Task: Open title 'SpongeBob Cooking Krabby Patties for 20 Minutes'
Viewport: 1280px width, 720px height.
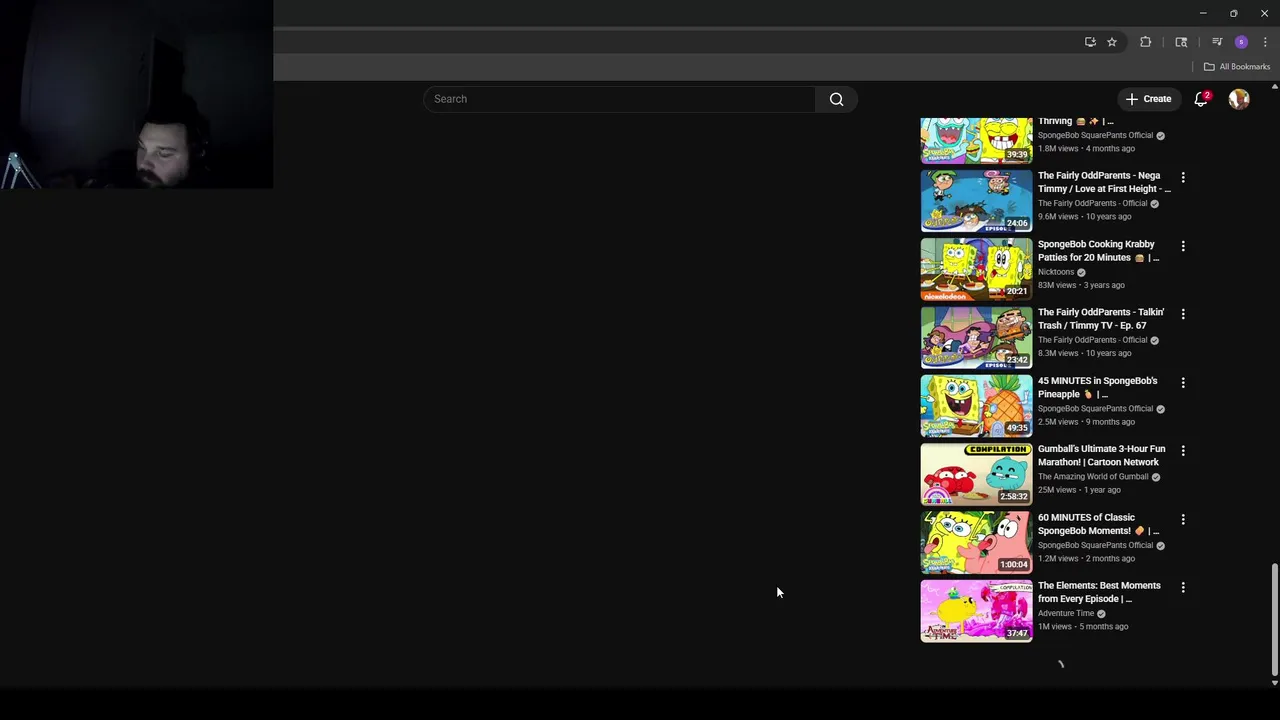Action: click(1098, 251)
